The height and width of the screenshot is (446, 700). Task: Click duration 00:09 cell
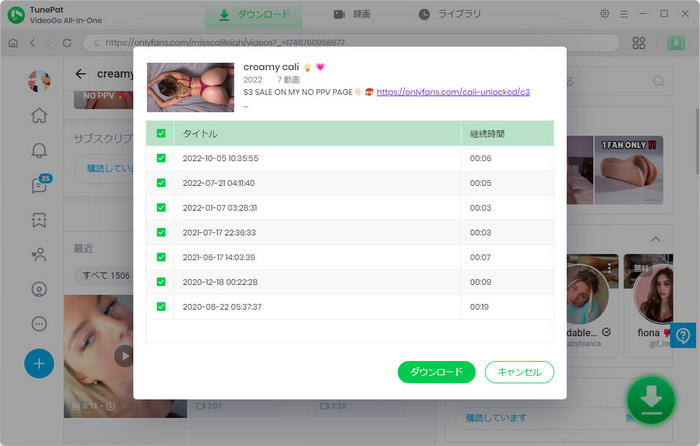pos(507,282)
